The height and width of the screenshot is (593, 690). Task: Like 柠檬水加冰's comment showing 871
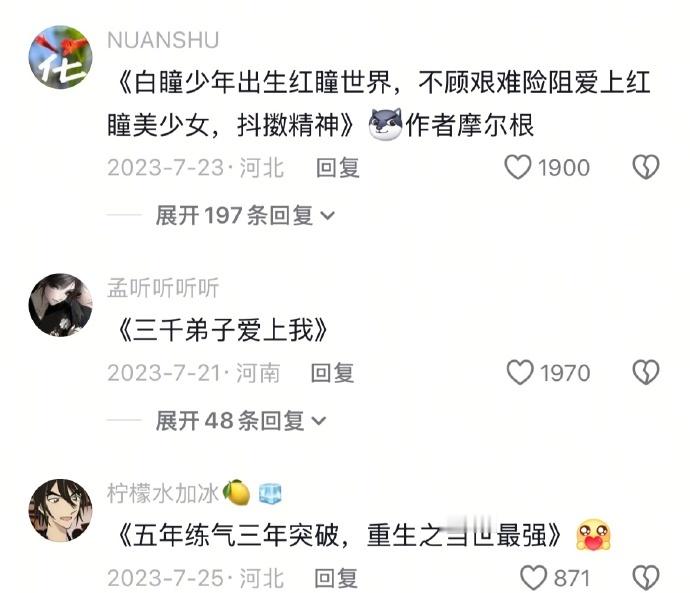533,578
